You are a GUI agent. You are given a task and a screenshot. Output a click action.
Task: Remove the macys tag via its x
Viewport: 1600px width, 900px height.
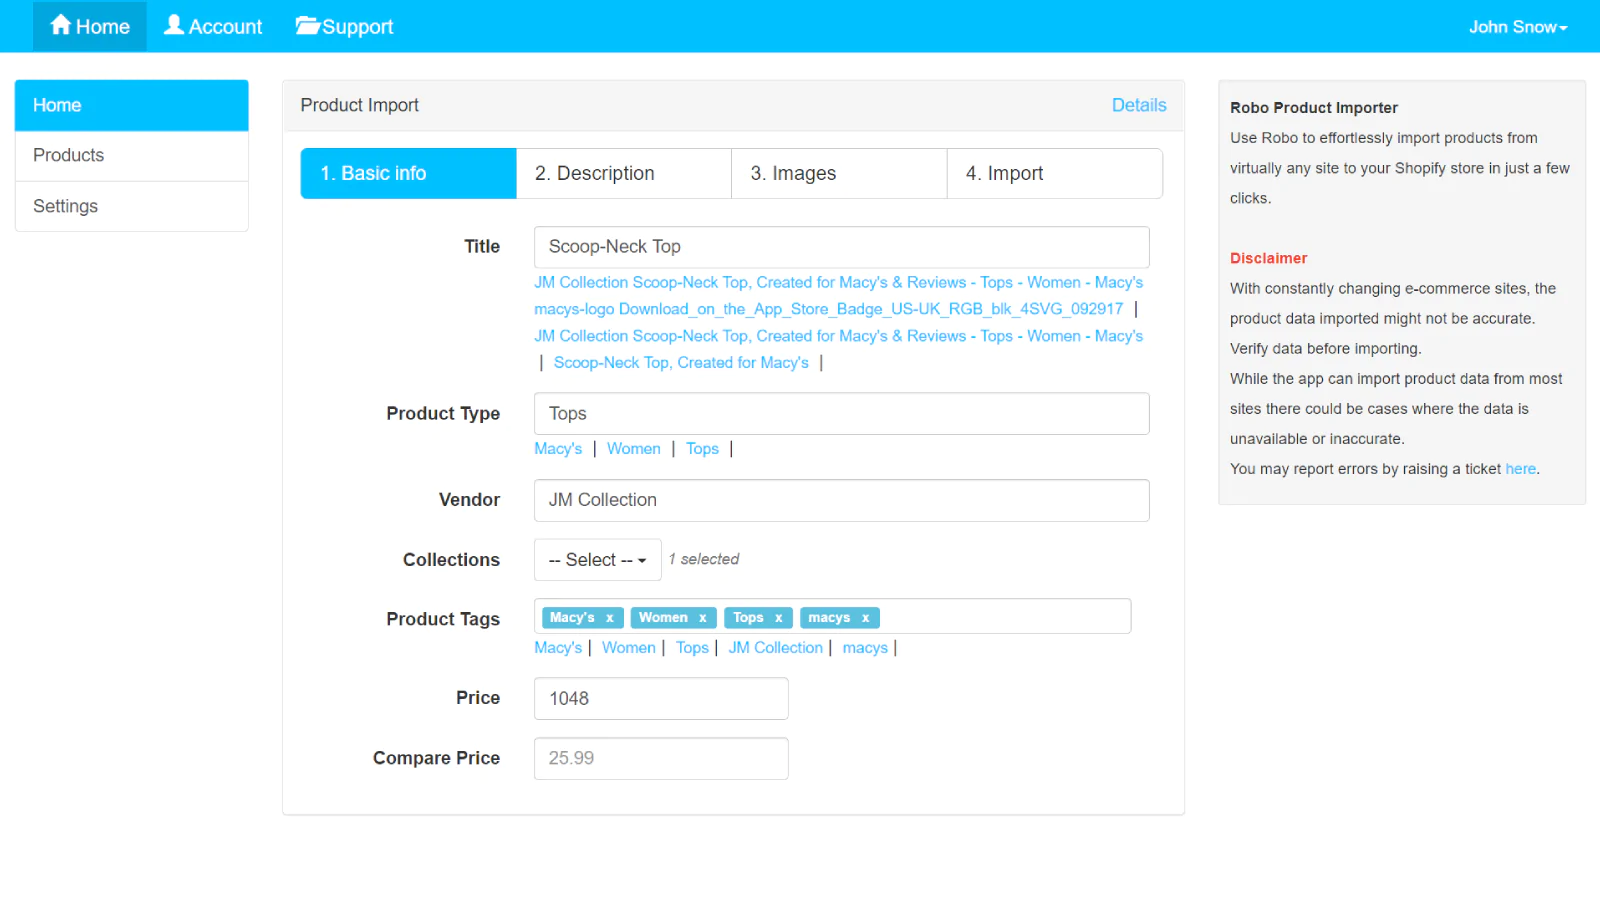point(866,618)
